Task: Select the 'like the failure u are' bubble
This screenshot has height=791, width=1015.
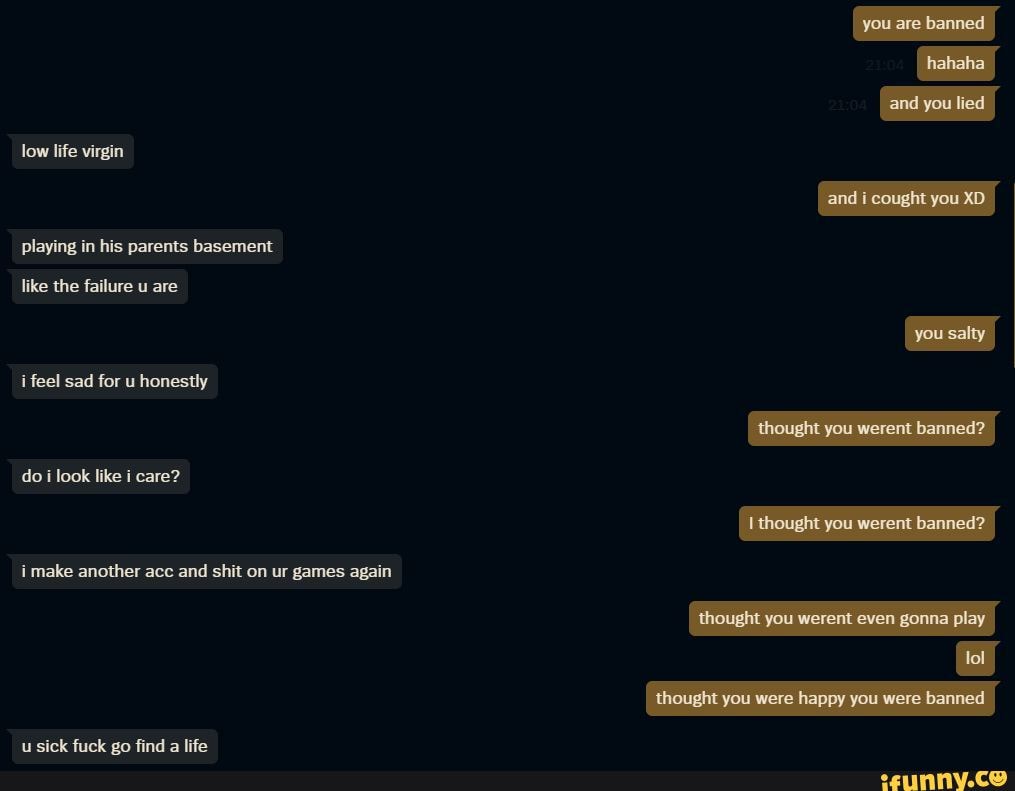Action: click(100, 287)
